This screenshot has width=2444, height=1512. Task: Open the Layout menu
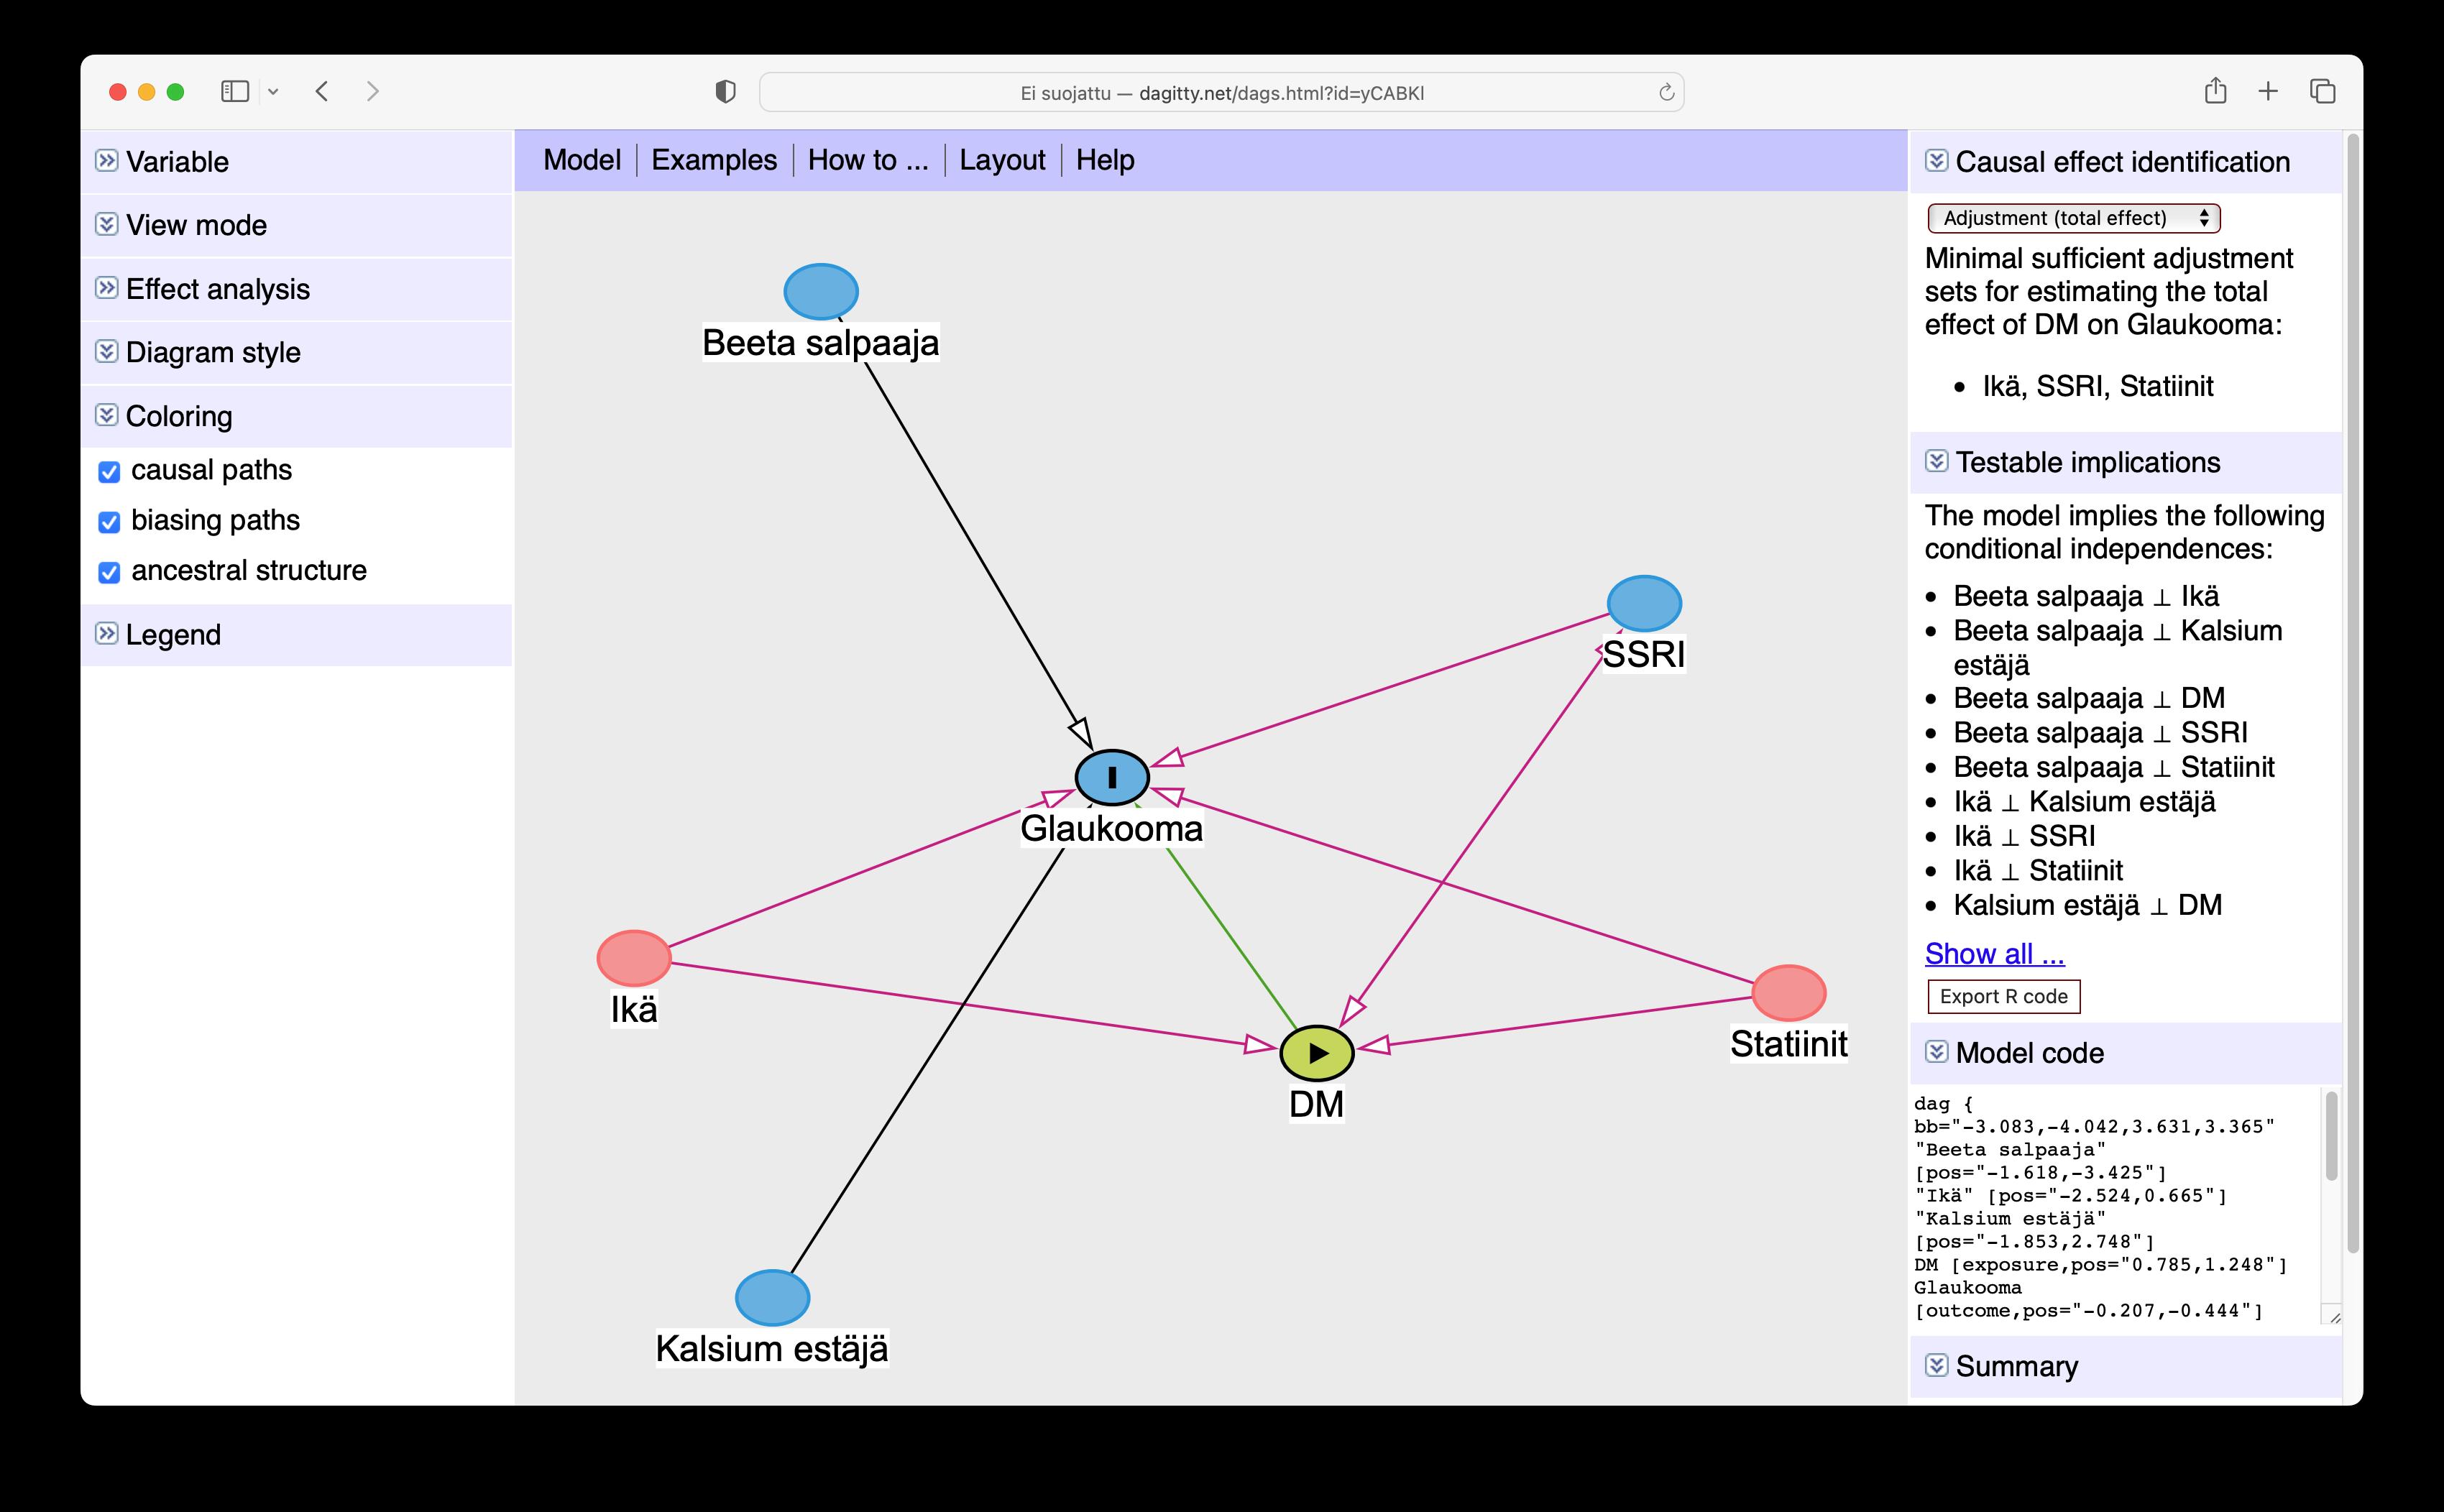tap(1001, 160)
